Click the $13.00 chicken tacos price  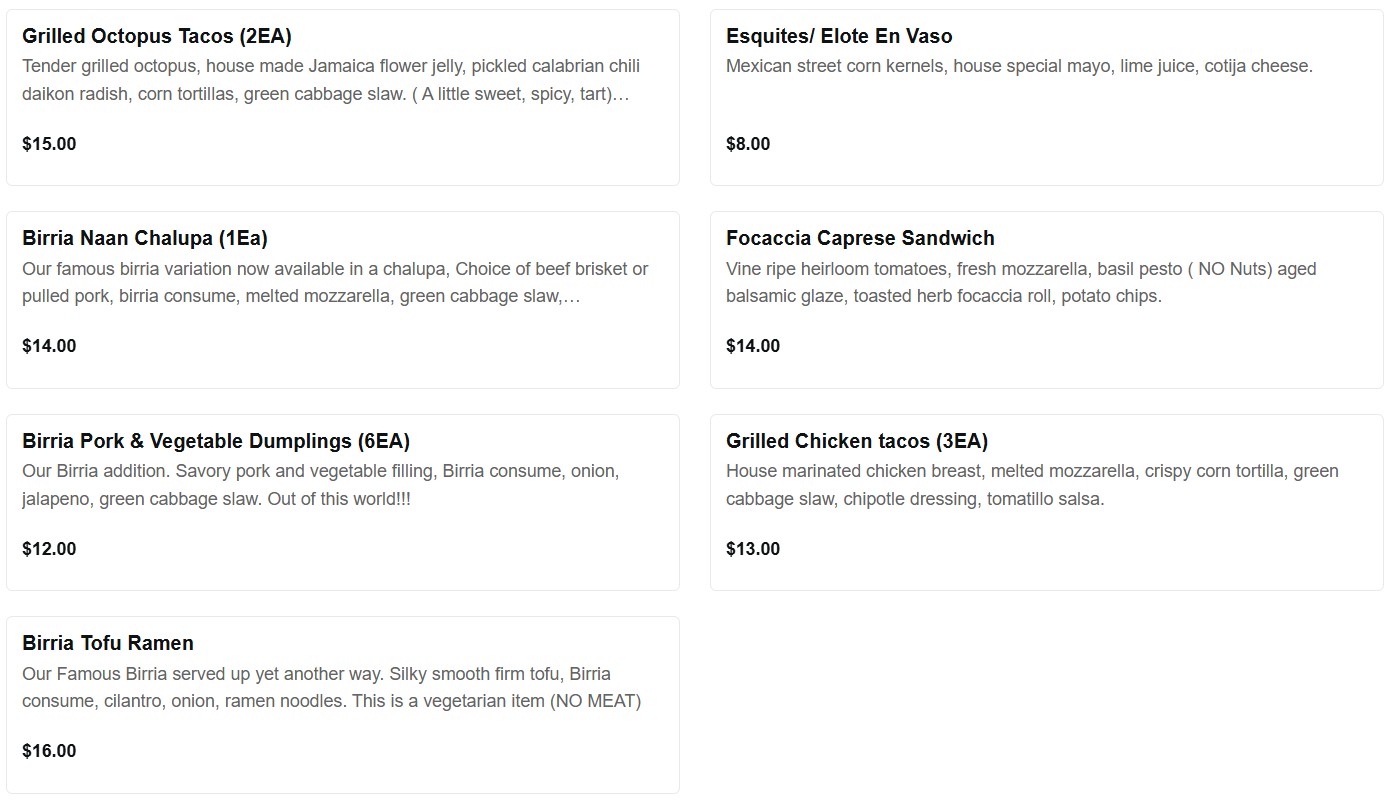pyautogui.click(x=753, y=549)
